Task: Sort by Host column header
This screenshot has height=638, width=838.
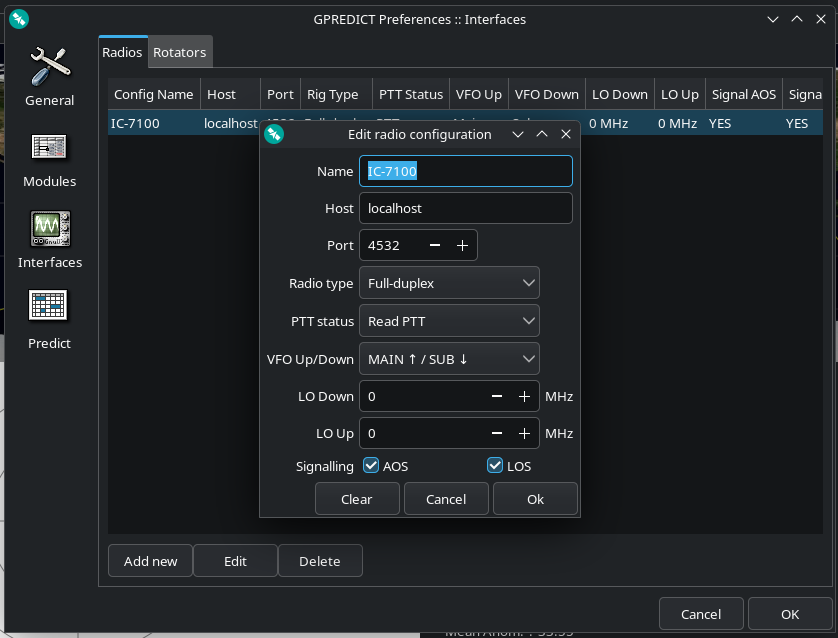Action: point(230,94)
